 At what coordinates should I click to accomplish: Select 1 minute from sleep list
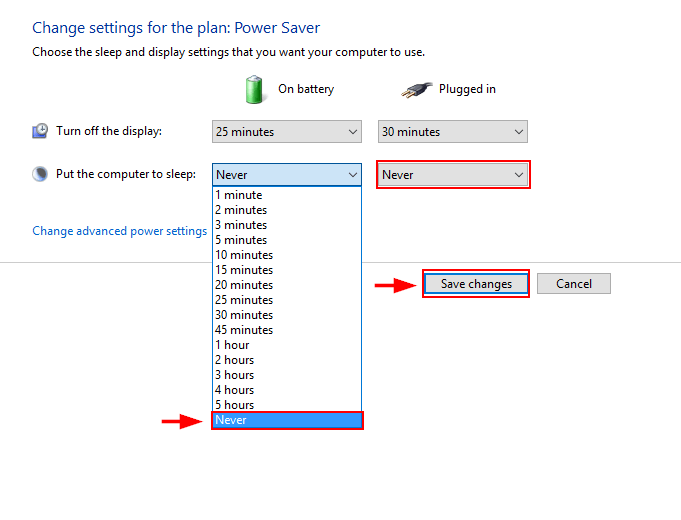tap(287, 195)
